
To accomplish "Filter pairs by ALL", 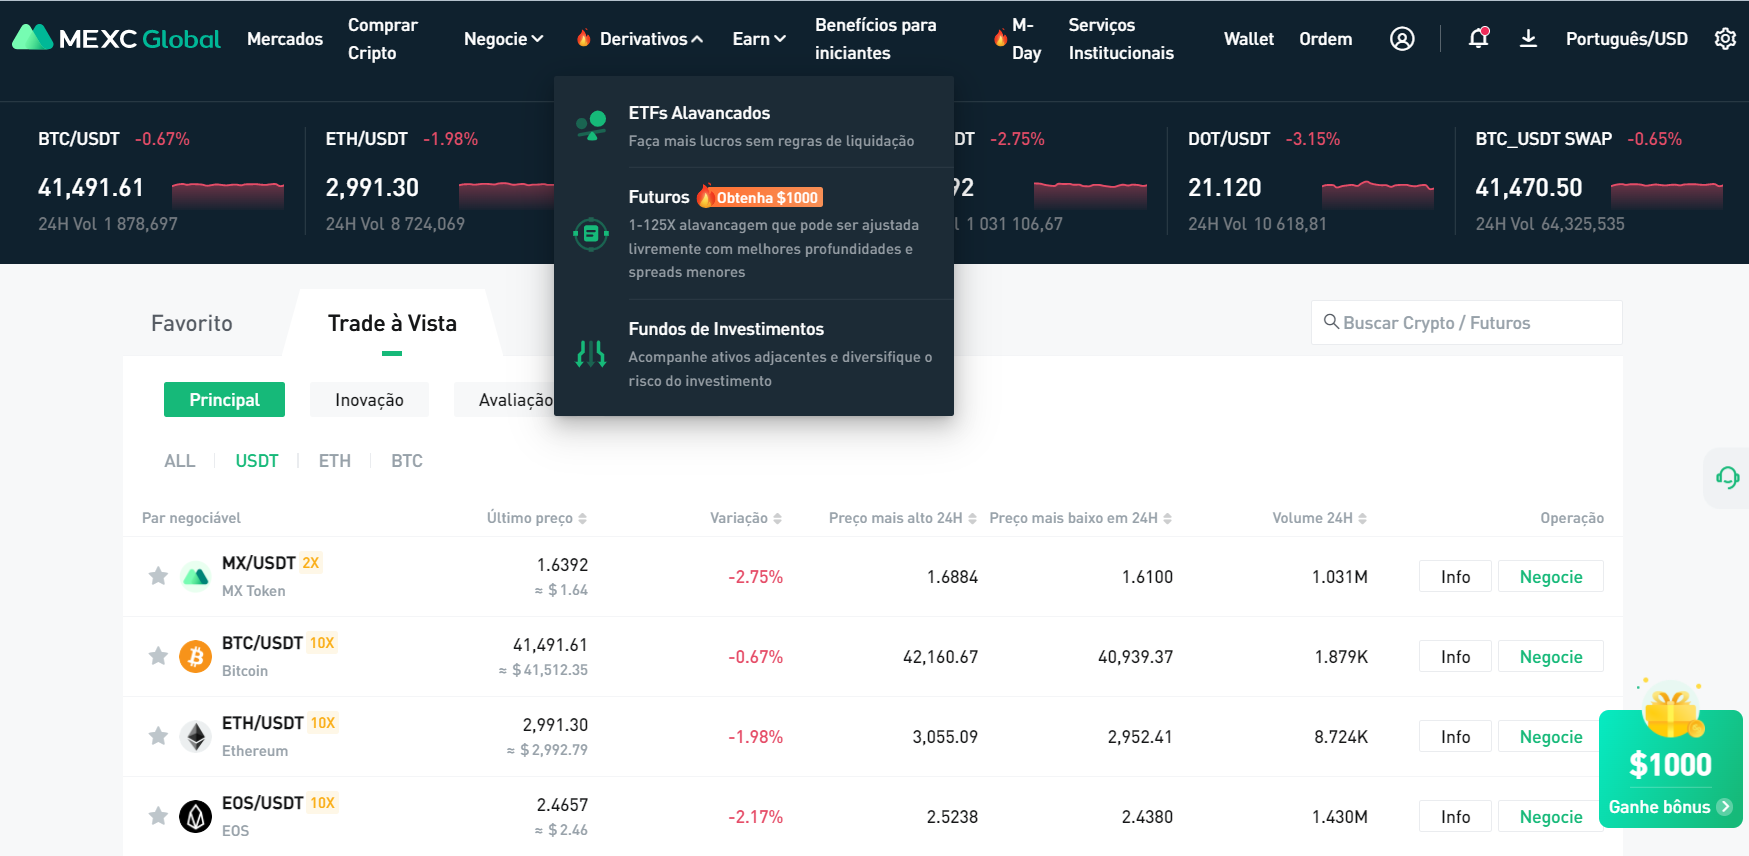I will pos(180,460).
